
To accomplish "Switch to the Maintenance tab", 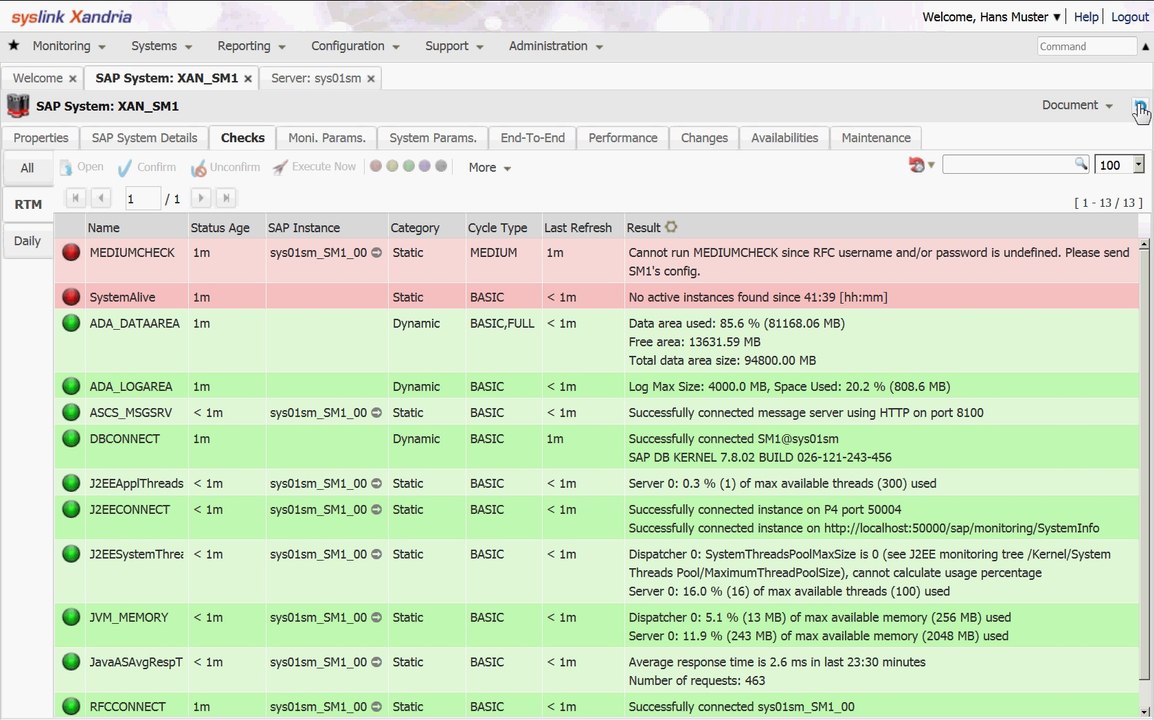I will (876, 138).
